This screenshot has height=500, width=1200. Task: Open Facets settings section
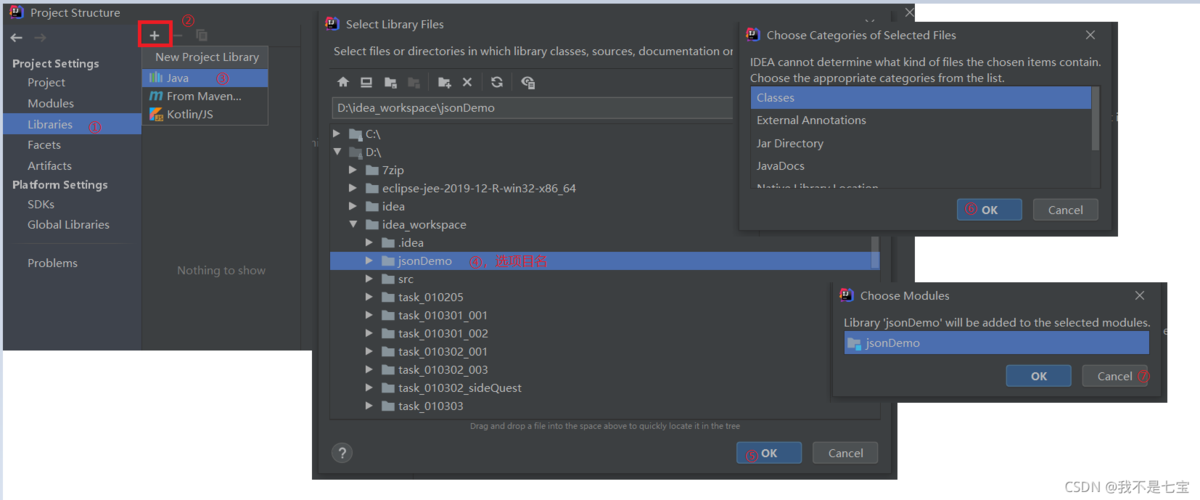click(44, 145)
